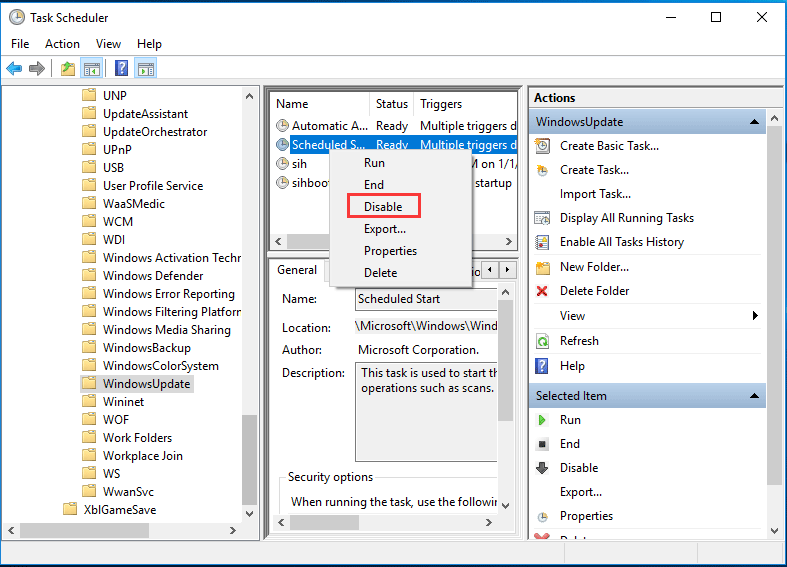Switch to the General tab
This screenshot has width=787, height=567.
click(x=297, y=270)
